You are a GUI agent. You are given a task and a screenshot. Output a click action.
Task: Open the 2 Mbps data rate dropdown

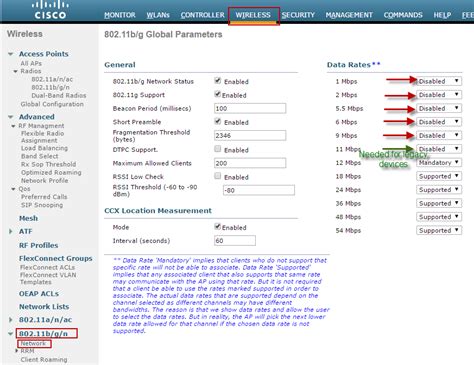439,95
